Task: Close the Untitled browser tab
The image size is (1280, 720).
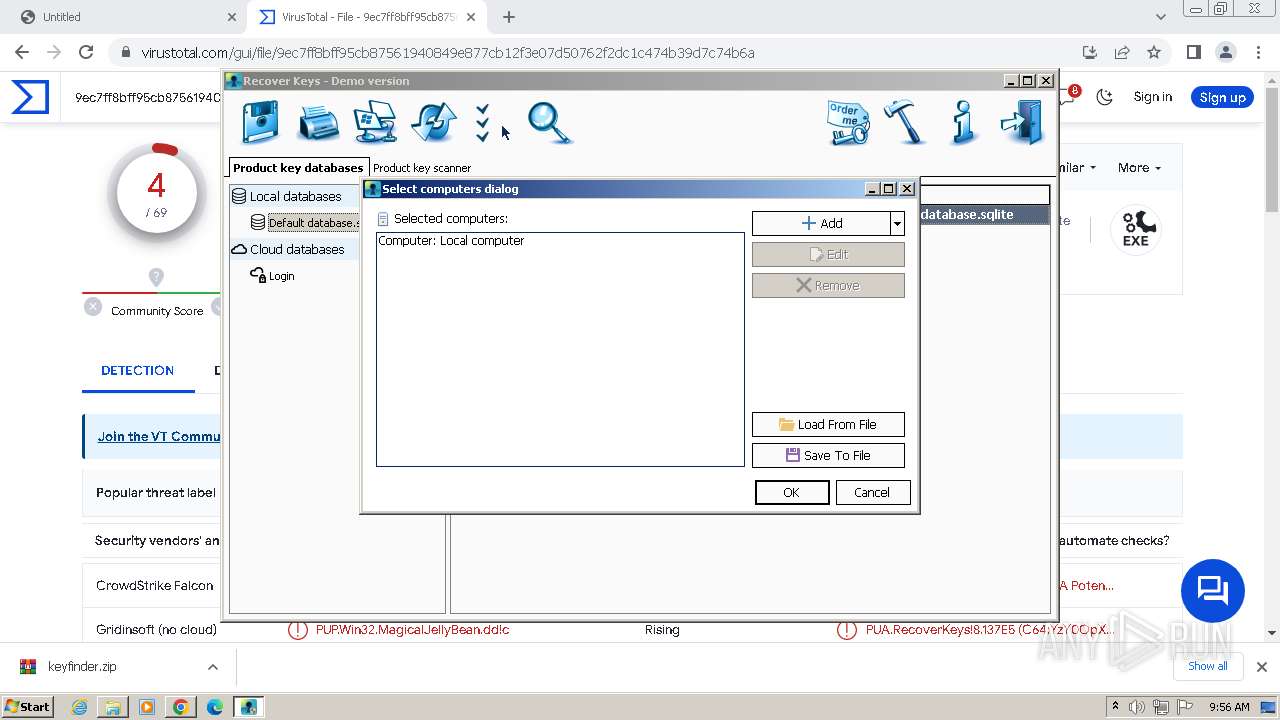Action: [x=232, y=17]
